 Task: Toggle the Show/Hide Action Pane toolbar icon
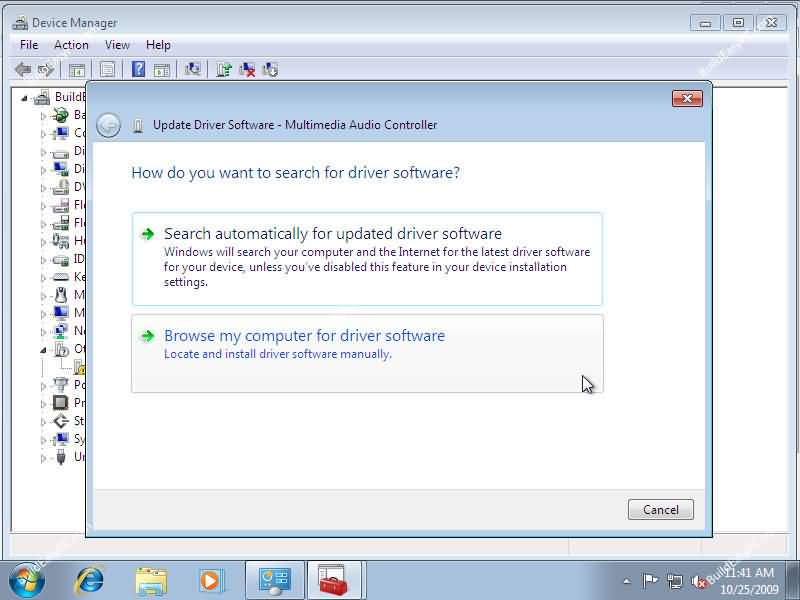161,70
